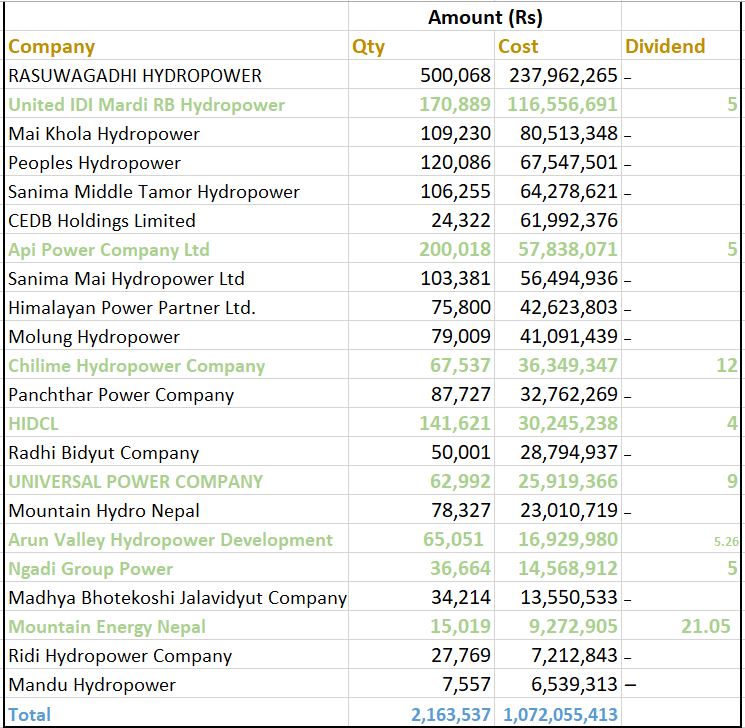This screenshot has width=745, height=728.
Task: Click CEDB Holdings Limited cell
Action: pyautogui.click(x=102, y=221)
